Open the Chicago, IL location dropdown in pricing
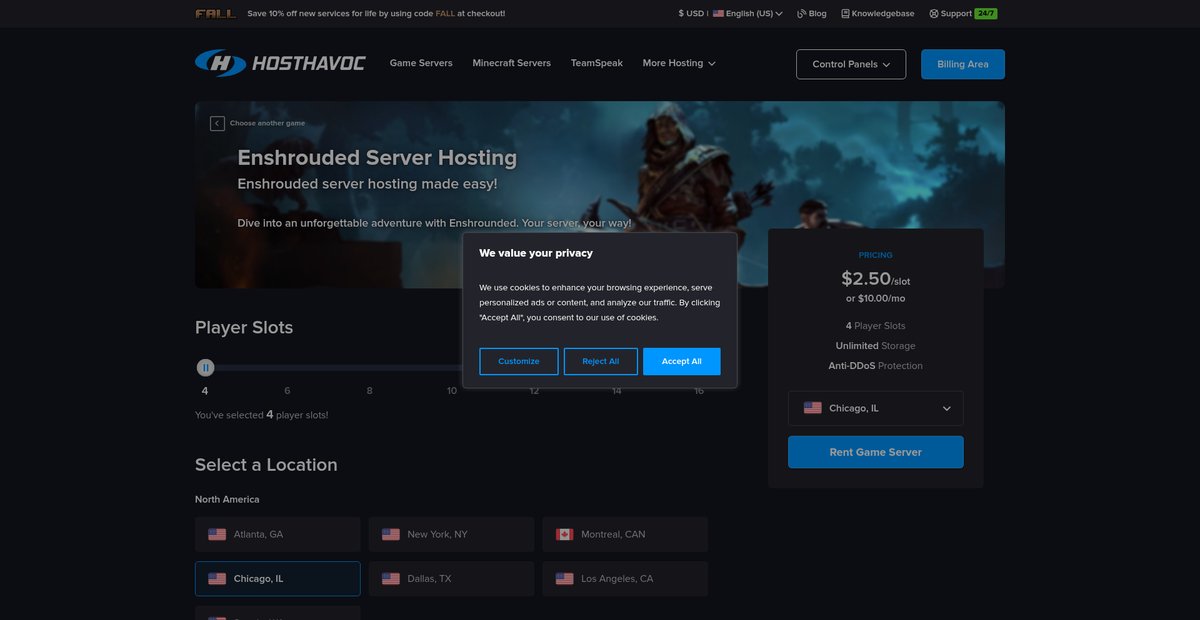The height and width of the screenshot is (620, 1200). (x=876, y=408)
